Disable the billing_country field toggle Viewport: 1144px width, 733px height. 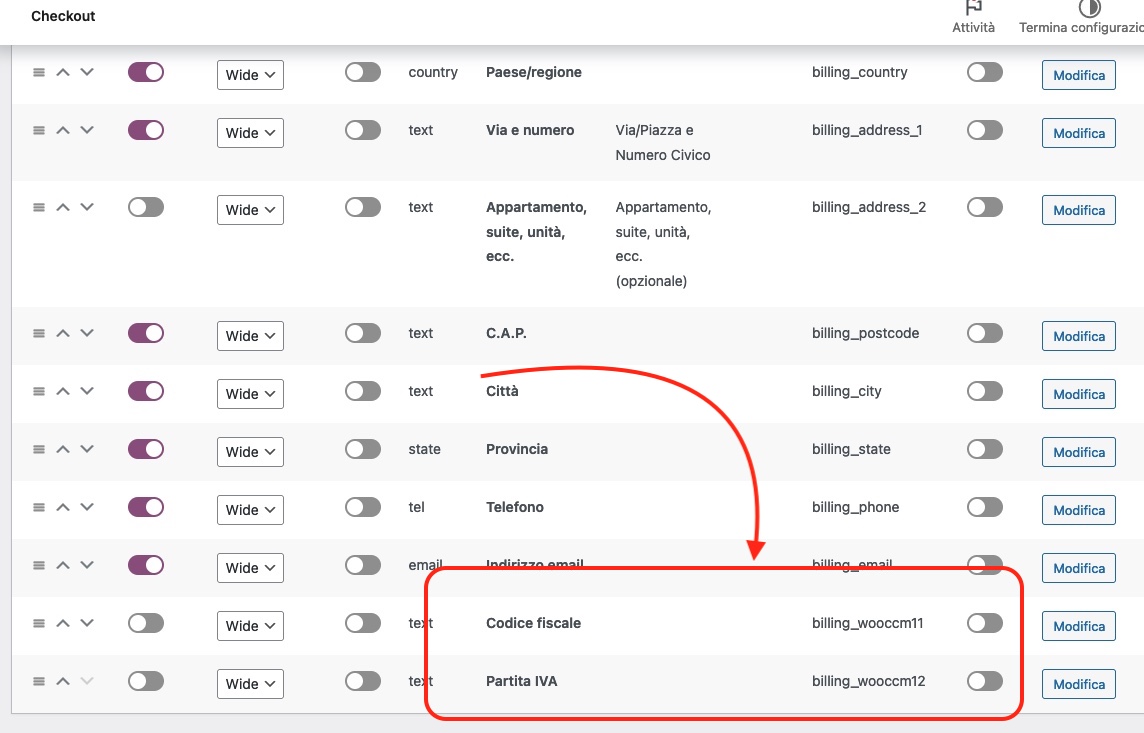(x=146, y=72)
